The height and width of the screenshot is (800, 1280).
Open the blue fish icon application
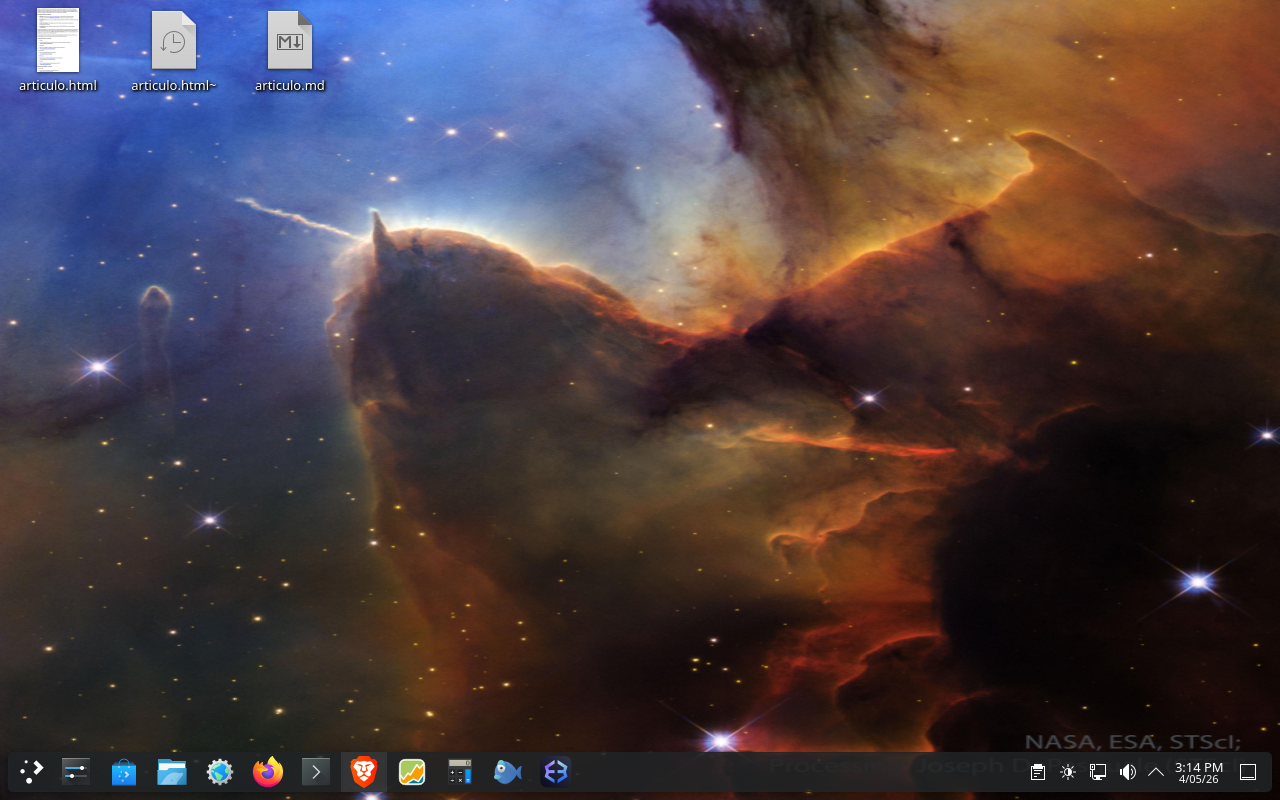[508, 772]
